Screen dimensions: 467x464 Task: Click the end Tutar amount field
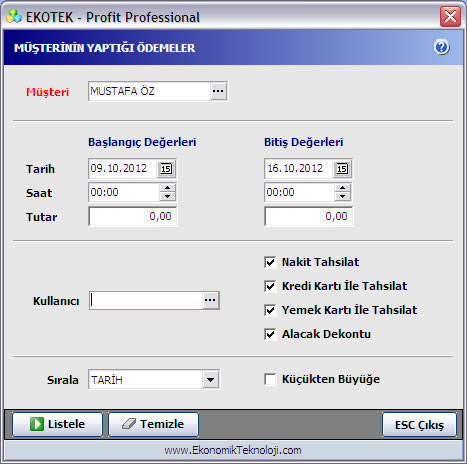[308, 216]
